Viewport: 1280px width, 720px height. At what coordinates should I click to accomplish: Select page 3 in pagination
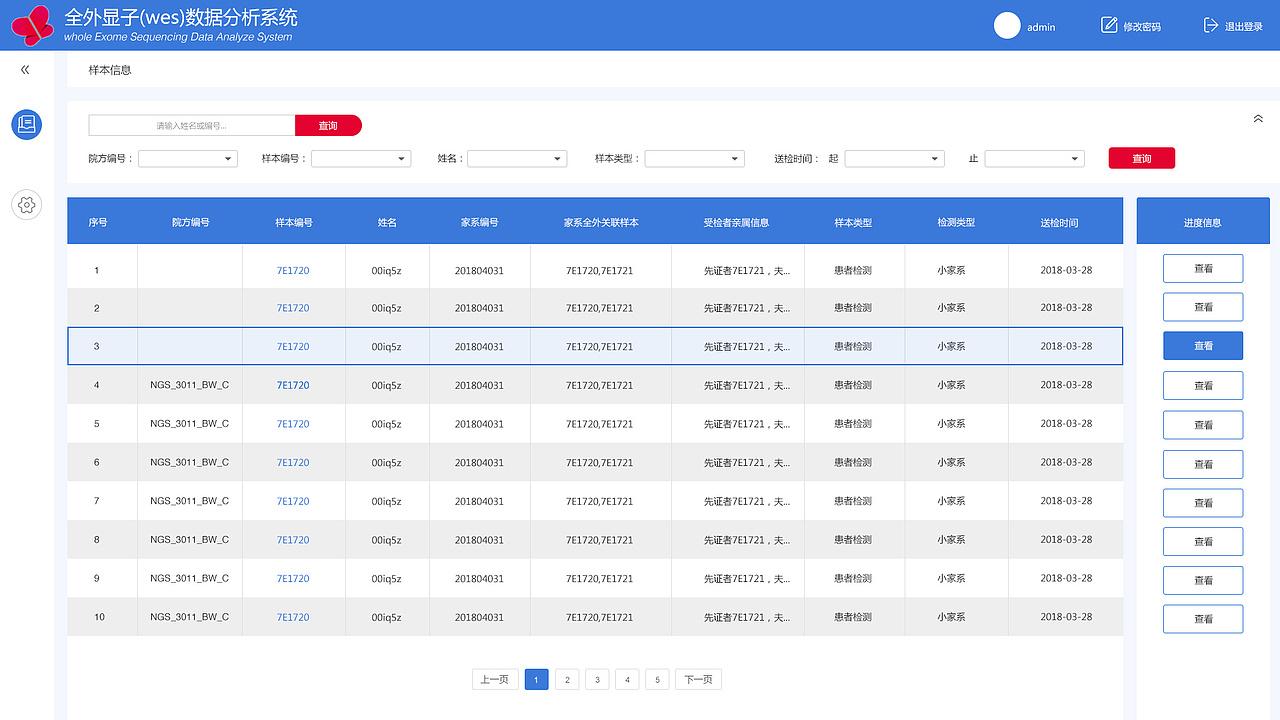pyautogui.click(x=597, y=680)
